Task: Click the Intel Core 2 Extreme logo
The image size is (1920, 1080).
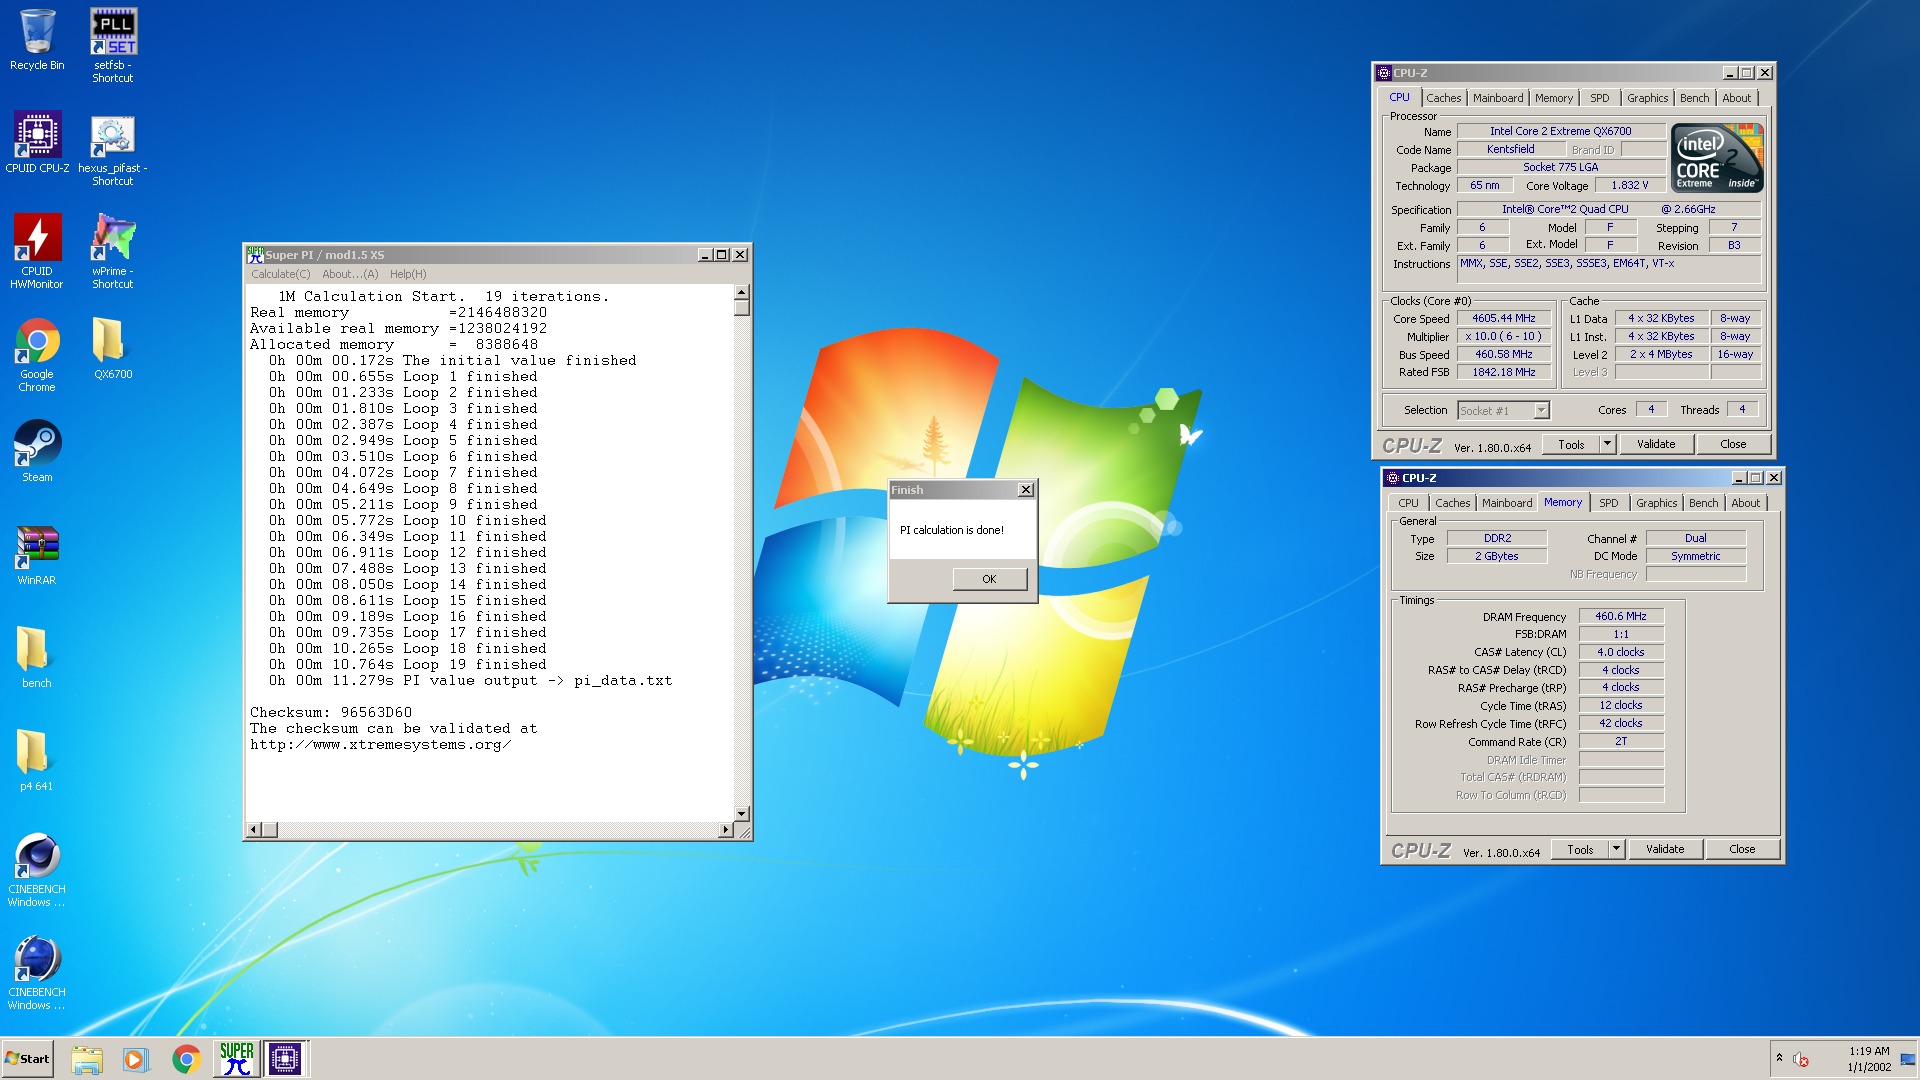Action: (x=1717, y=158)
